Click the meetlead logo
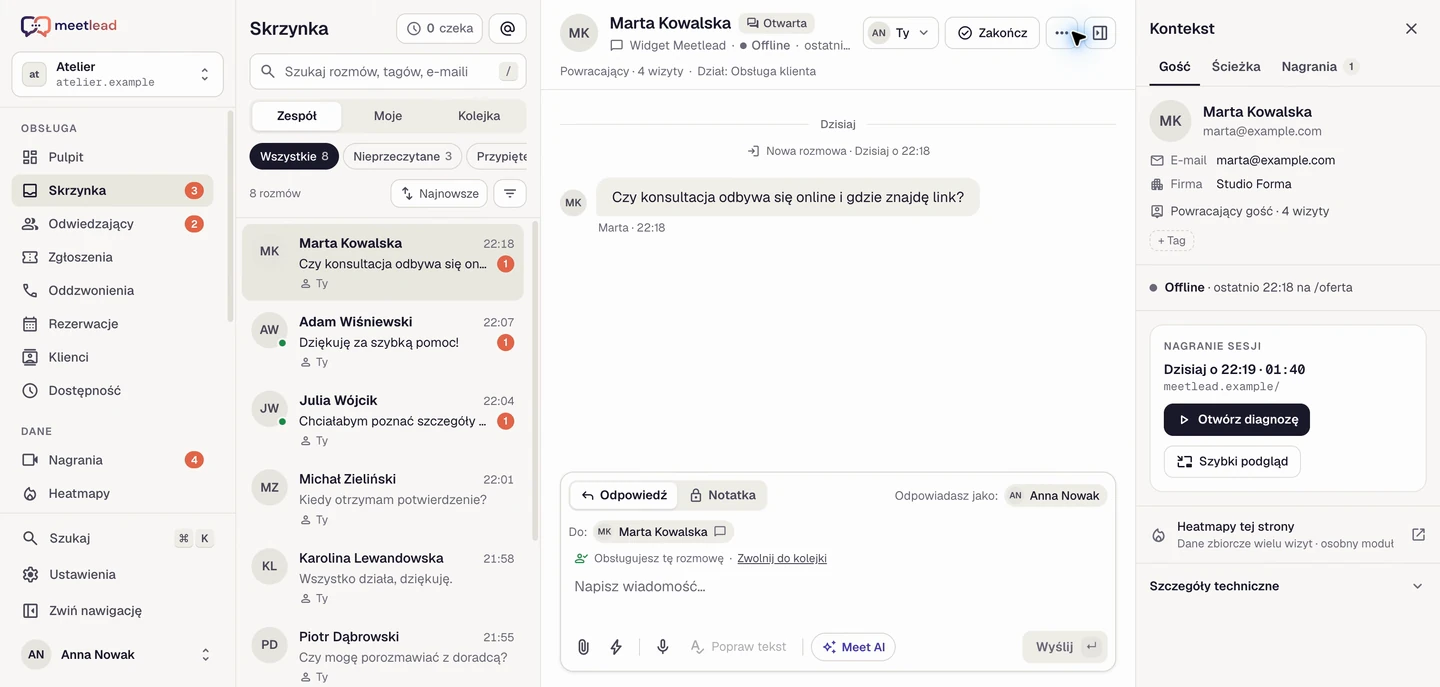Viewport: 1440px width, 687px height. coord(69,27)
